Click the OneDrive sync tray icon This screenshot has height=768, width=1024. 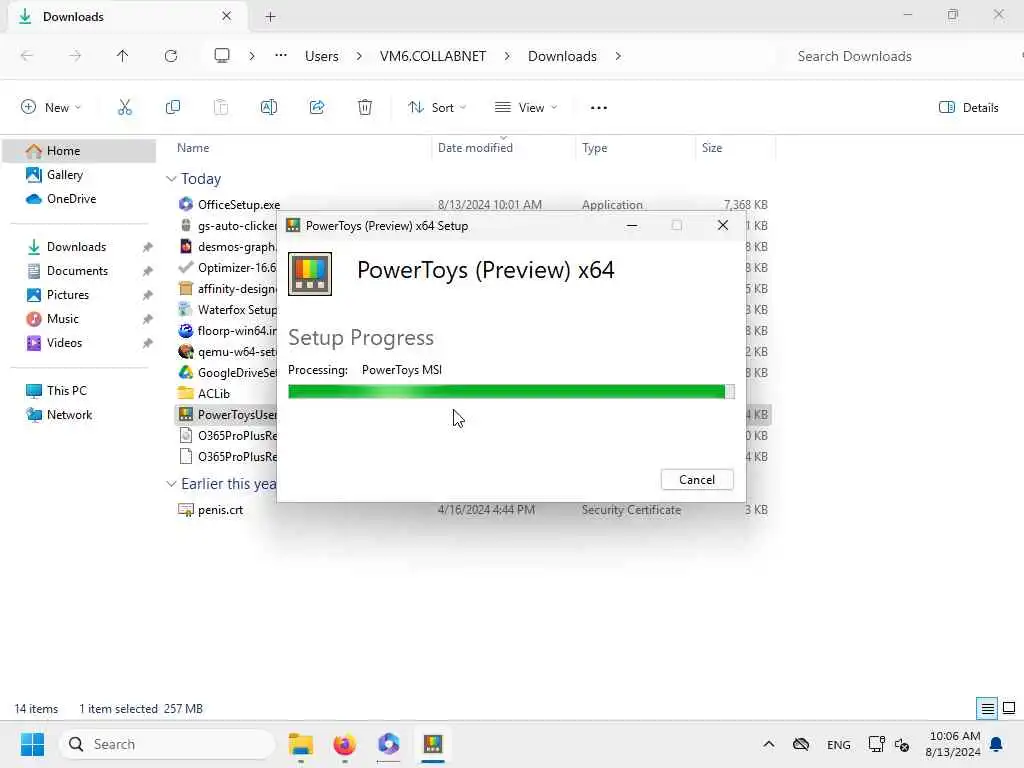point(801,744)
